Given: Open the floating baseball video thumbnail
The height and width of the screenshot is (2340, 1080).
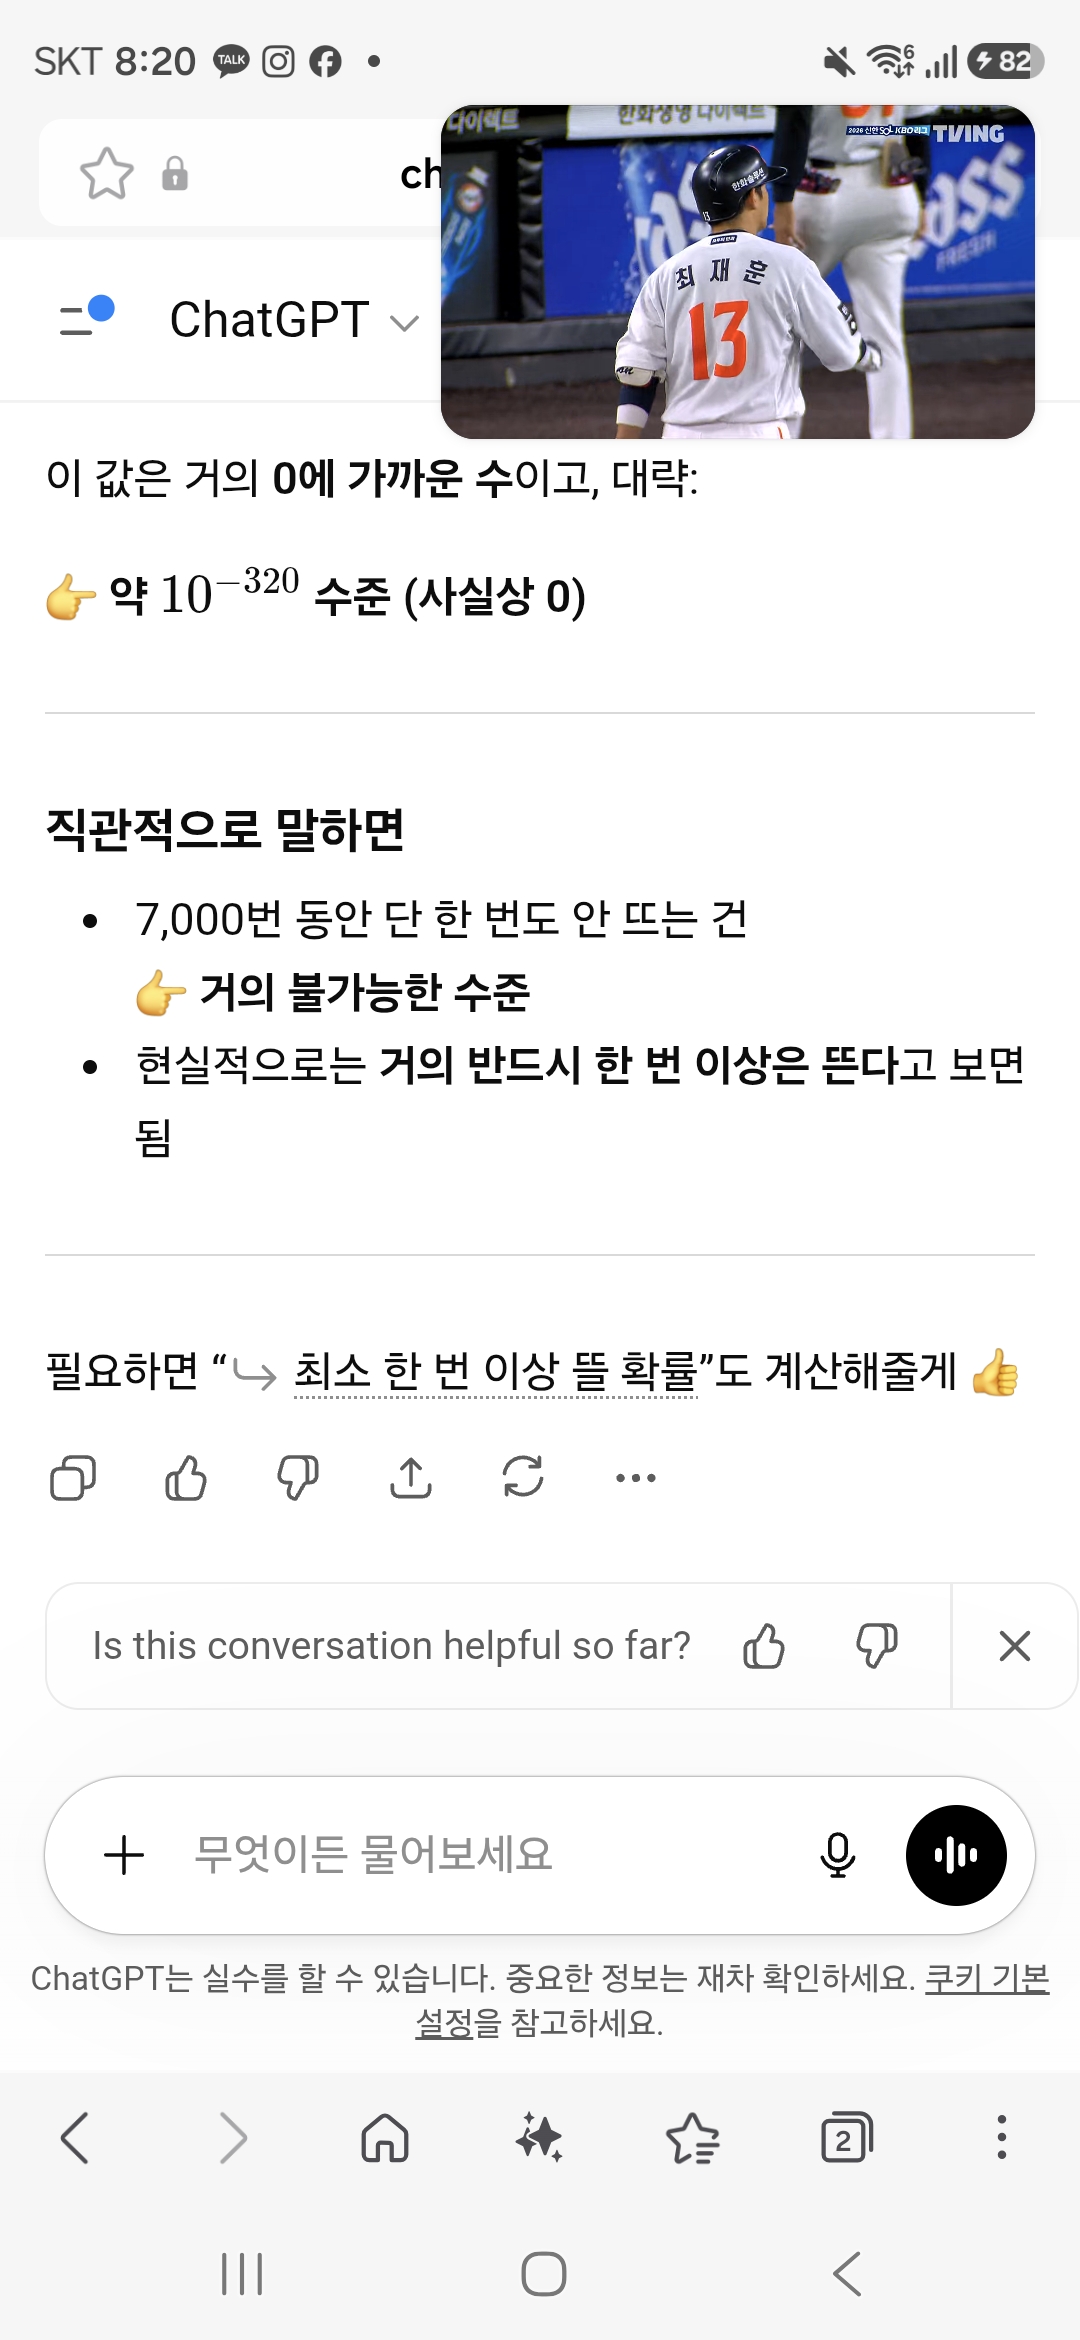Looking at the screenshot, I should tap(738, 272).
